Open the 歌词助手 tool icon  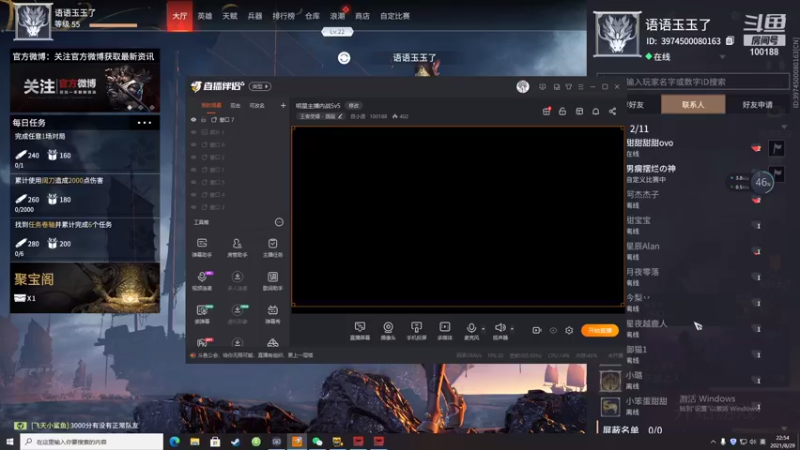pyautogui.click(x=272, y=281)
